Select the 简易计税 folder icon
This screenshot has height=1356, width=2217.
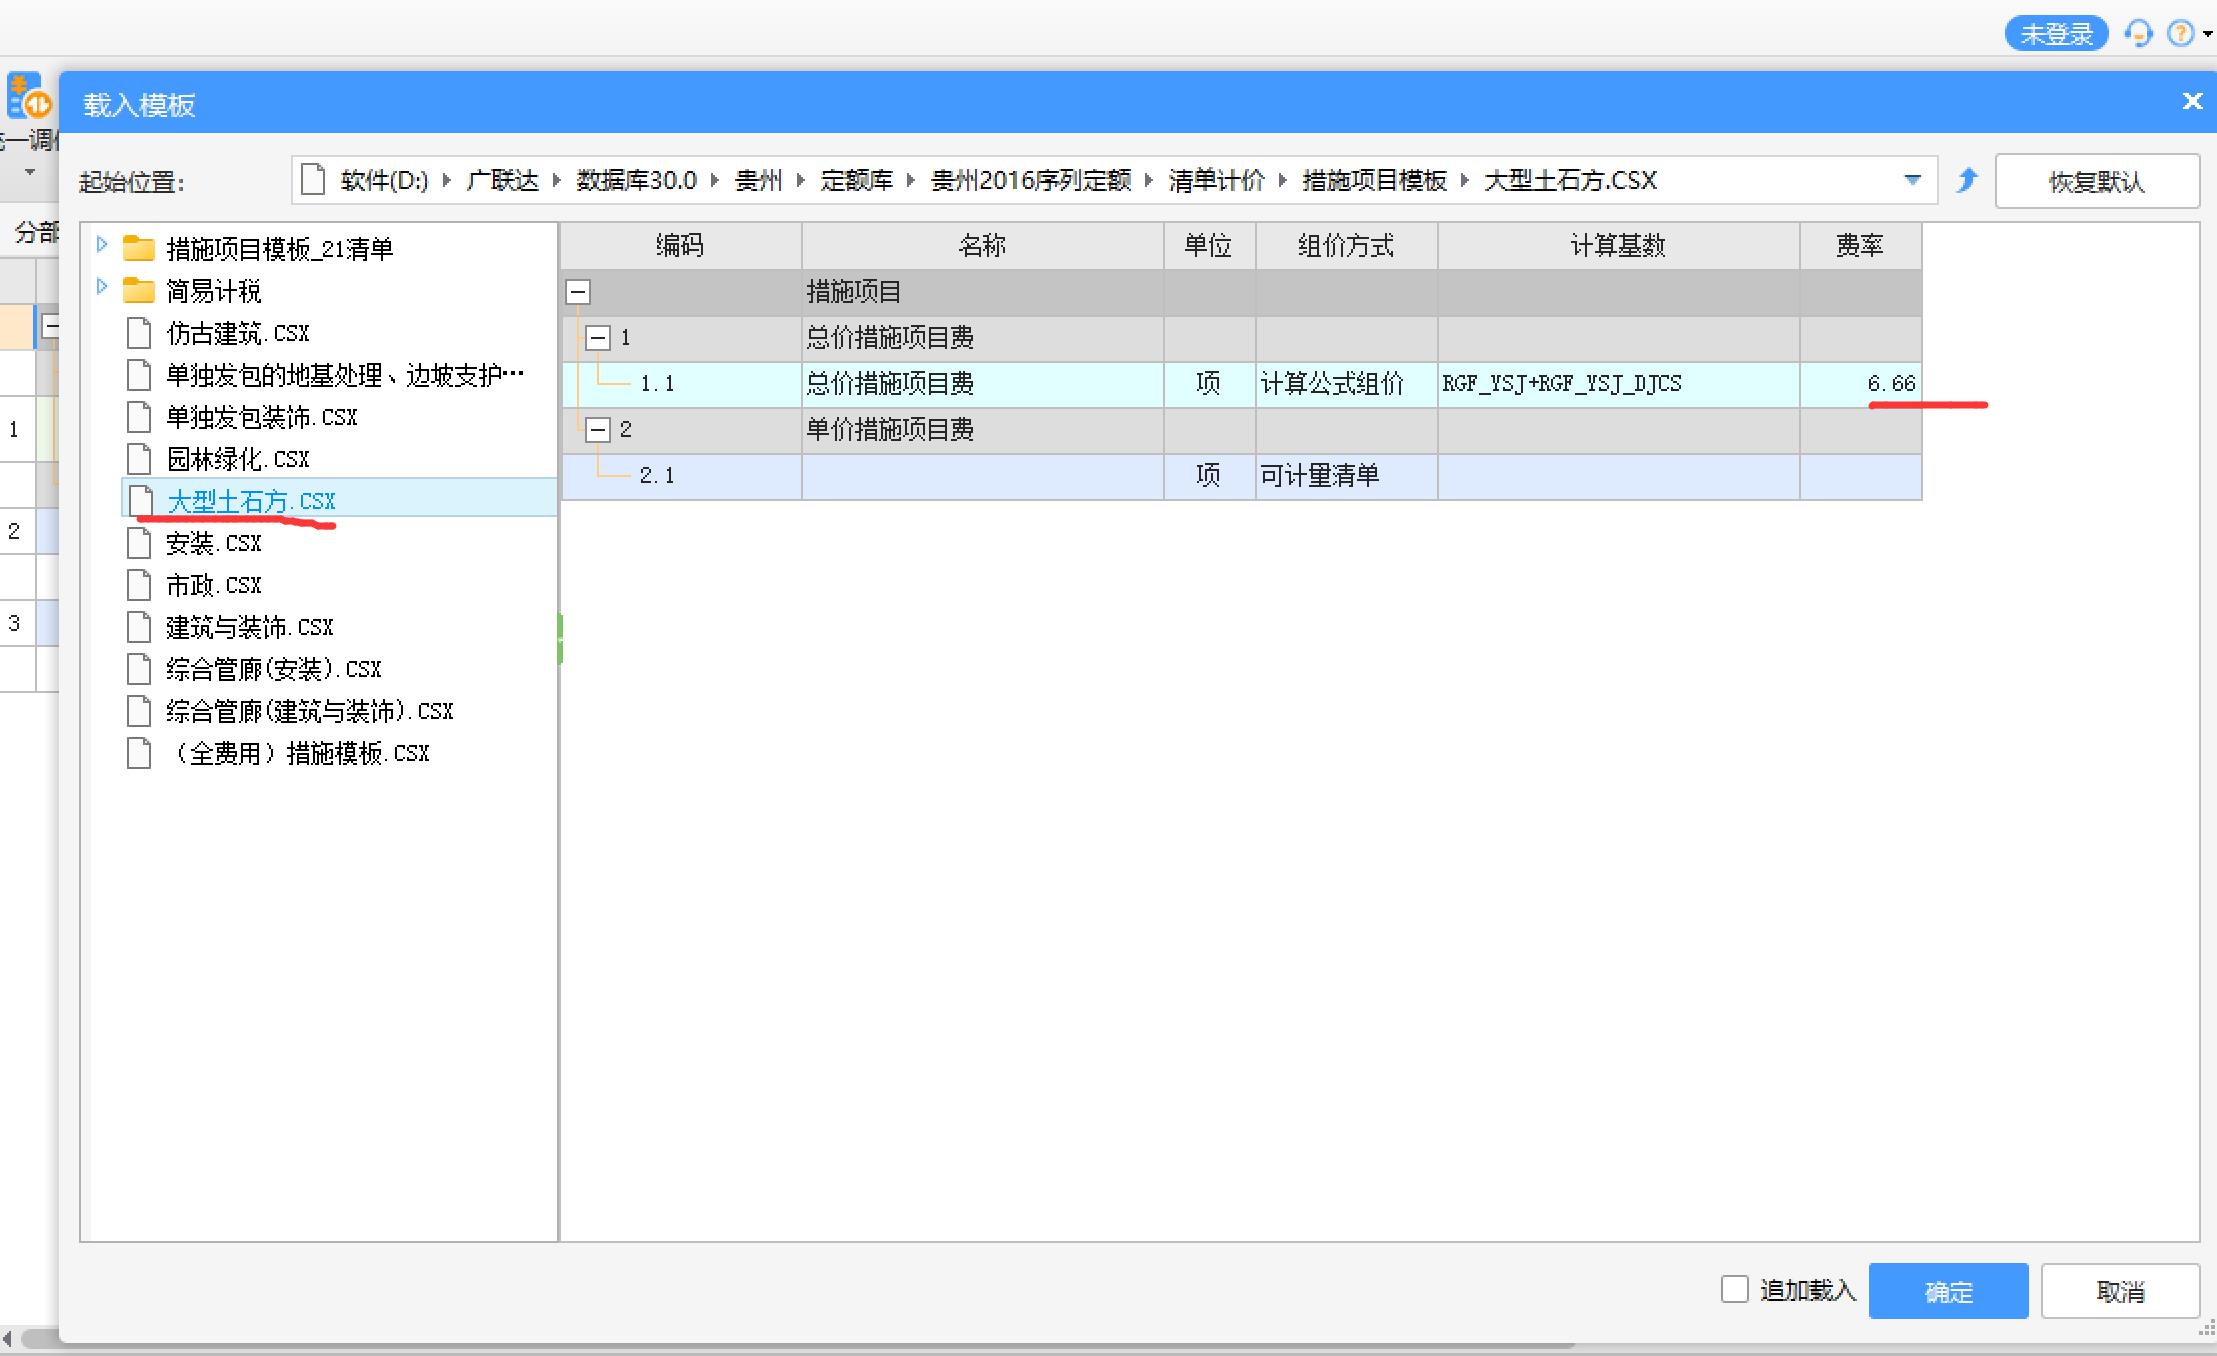pos(138,290)
